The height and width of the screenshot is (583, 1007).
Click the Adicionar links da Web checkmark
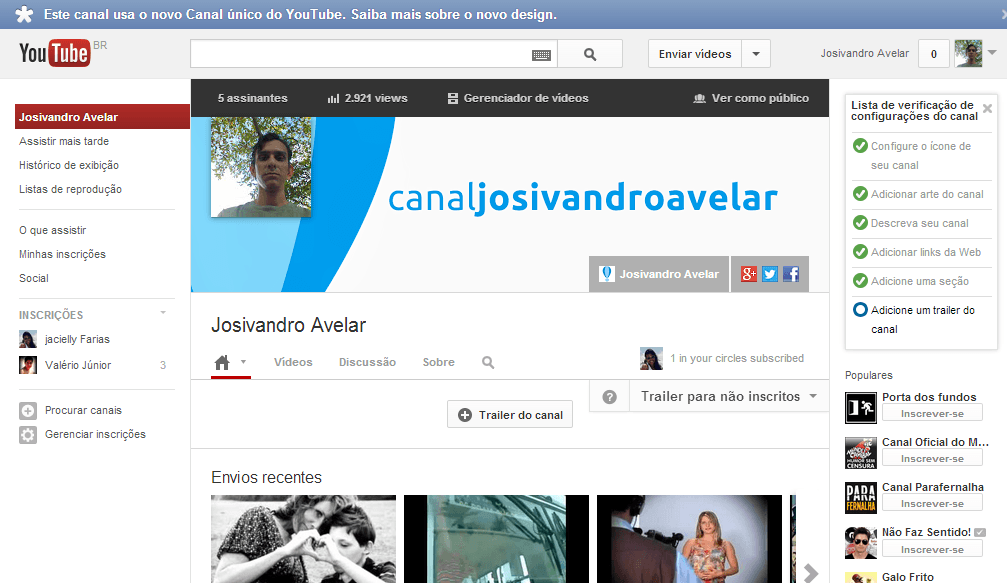point(860,252)
